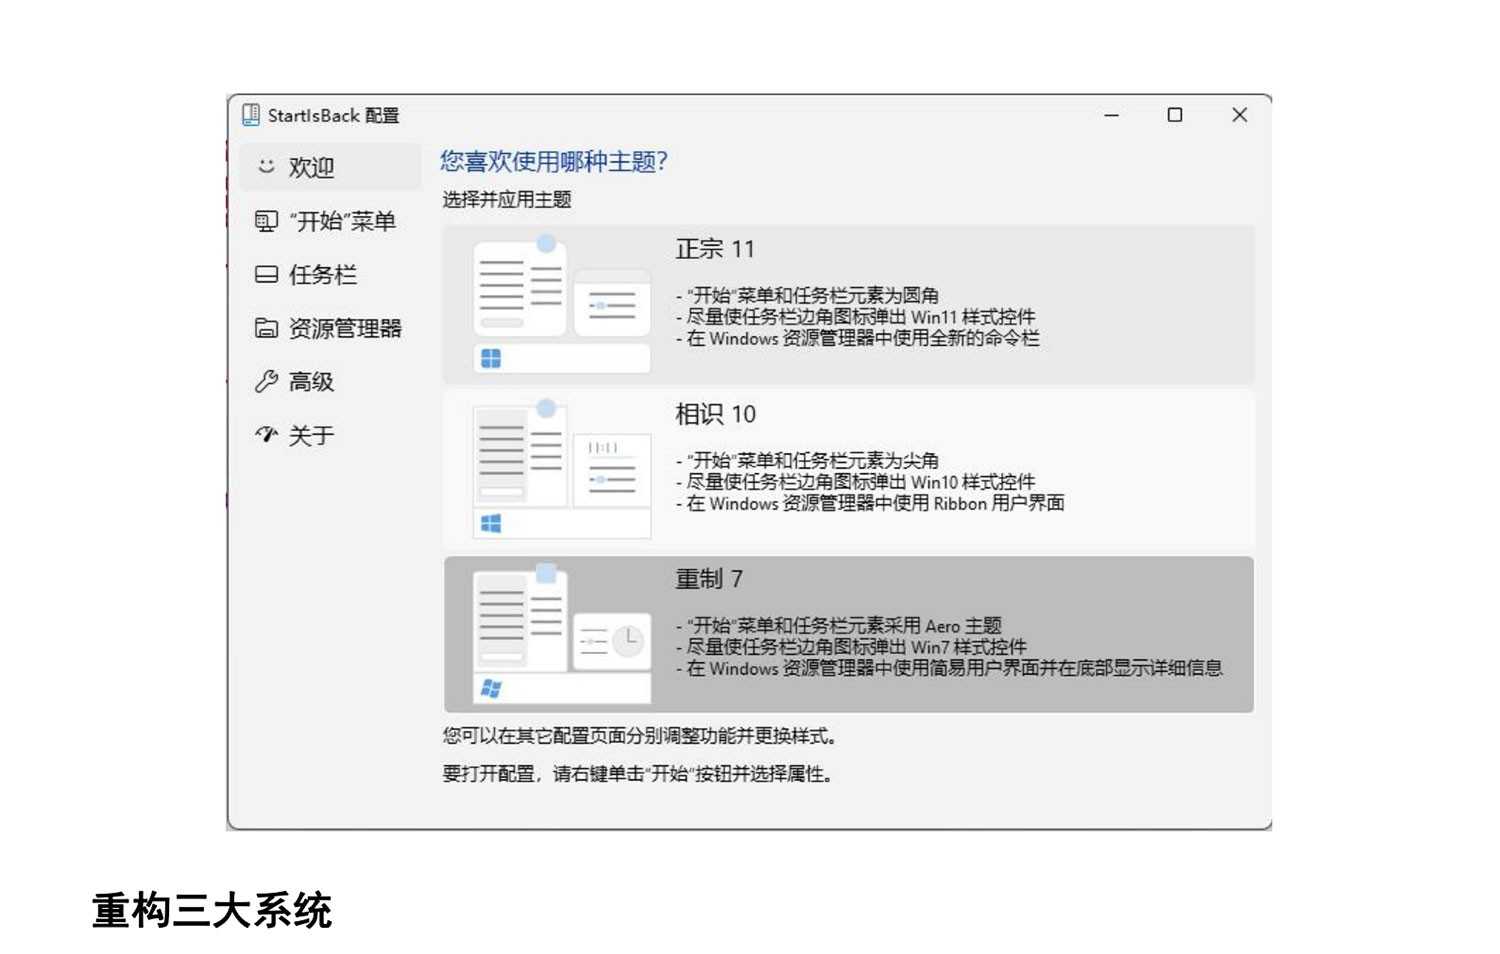Click the start menu icon beside "开始"菜单
1500x954 pixels.
(266, 221)
